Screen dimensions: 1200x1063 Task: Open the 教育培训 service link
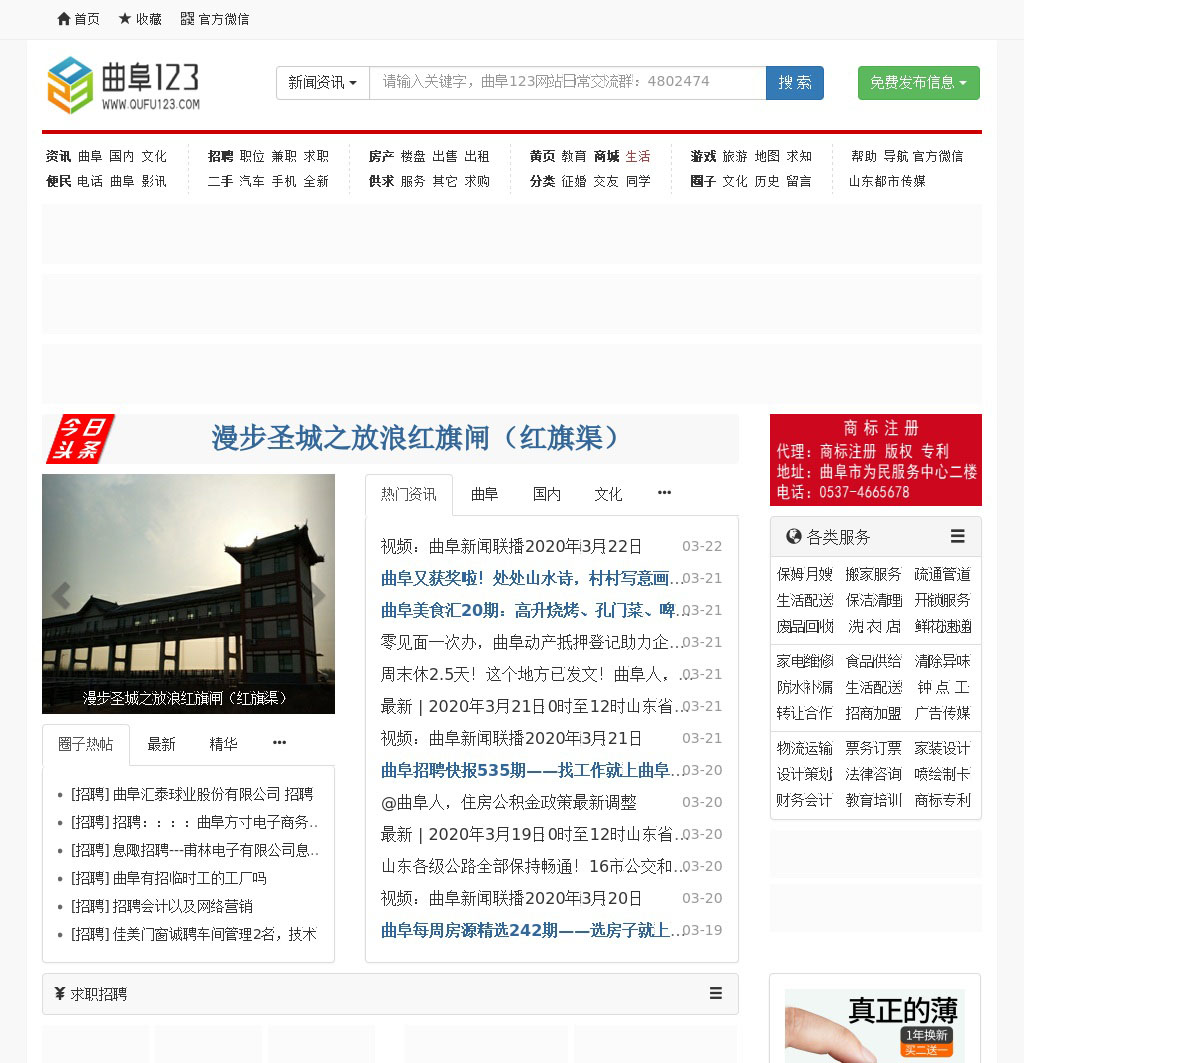(873, 800)
